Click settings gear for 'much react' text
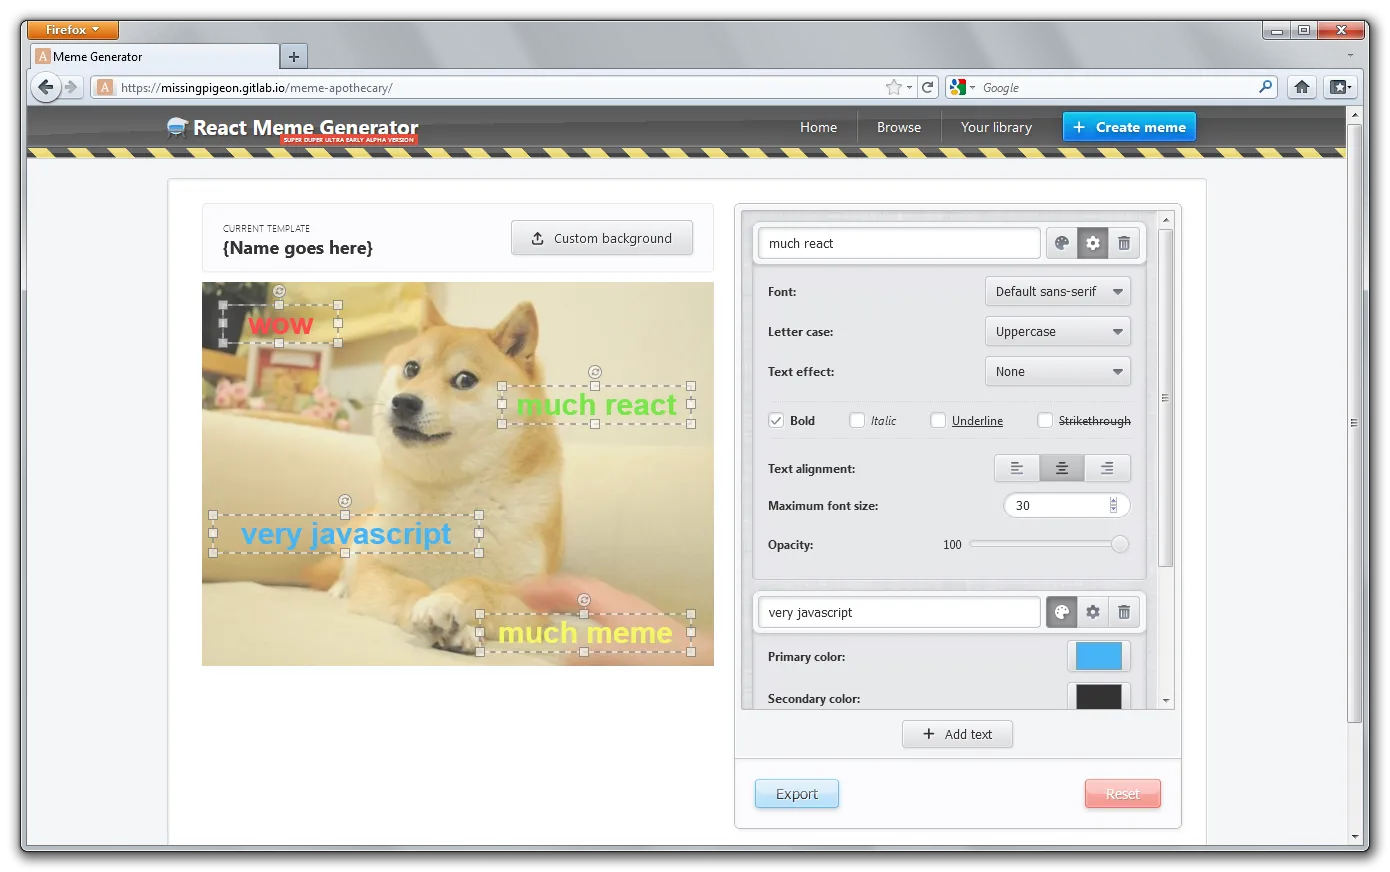Image resolution: width=1390 pixels, height=872 pixels. tap(1093, 243)
